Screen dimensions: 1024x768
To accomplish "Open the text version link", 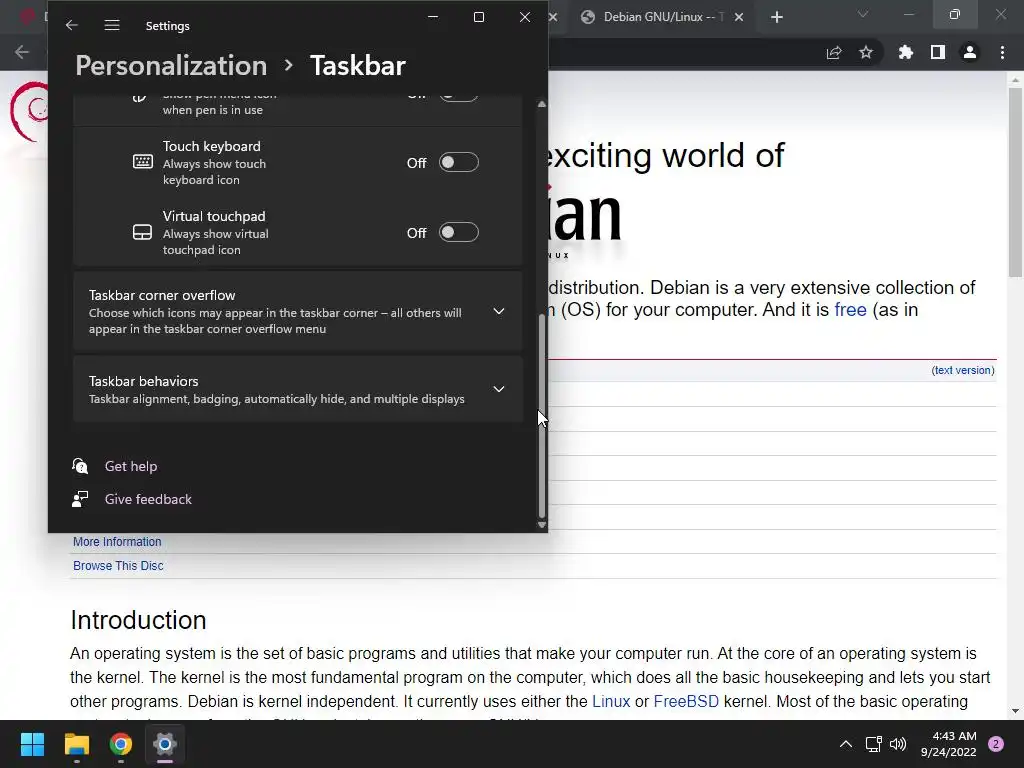I will pyautogui.click(x=963, y=370).
